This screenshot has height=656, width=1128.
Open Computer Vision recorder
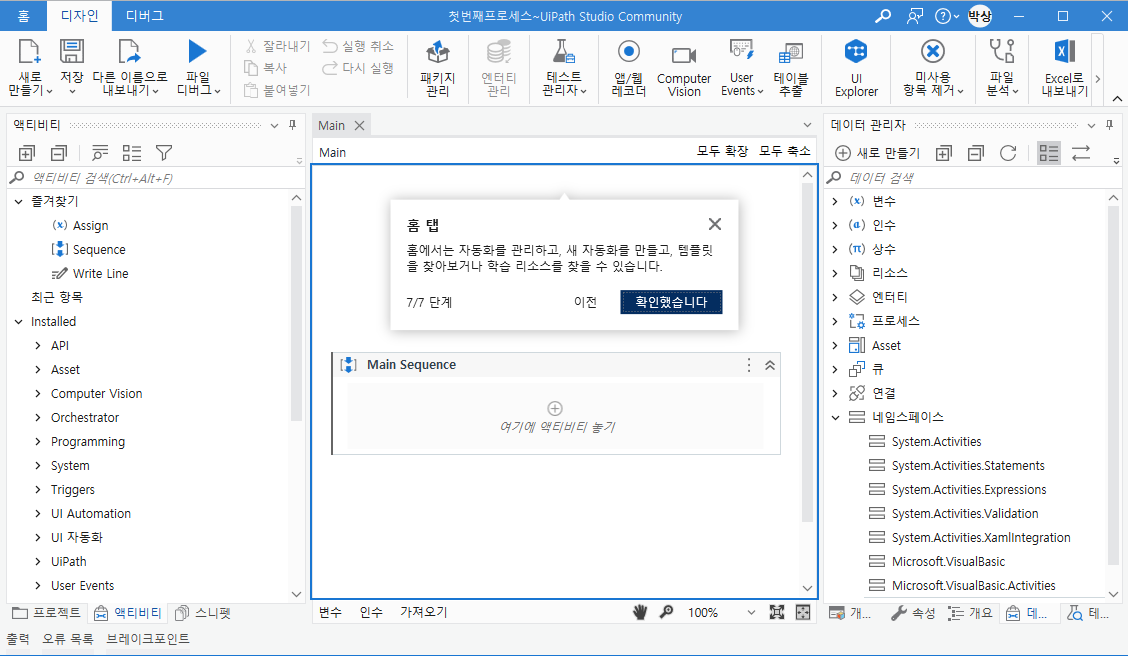(x=683, y=70)
